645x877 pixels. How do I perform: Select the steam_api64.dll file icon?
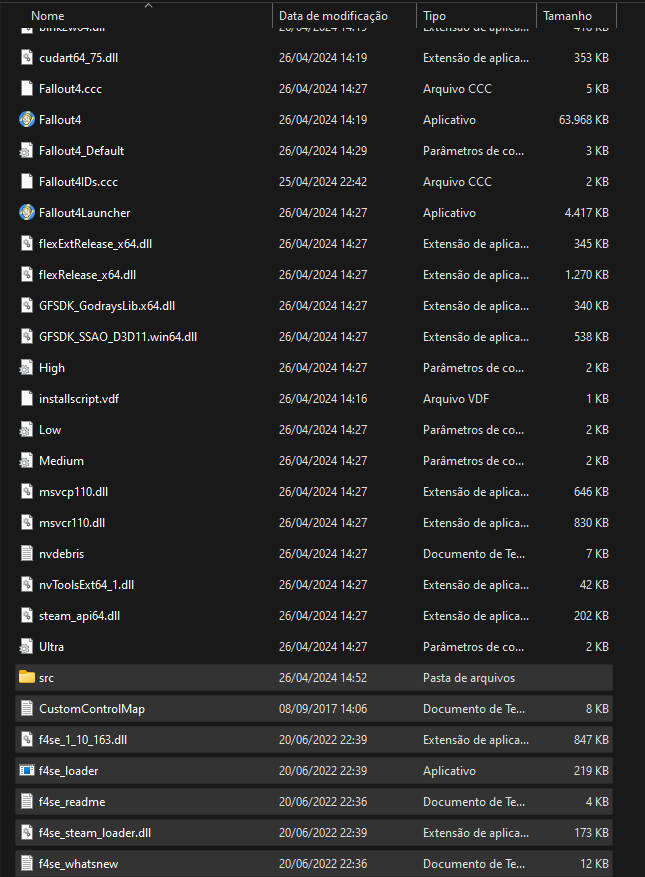point(27,616)
